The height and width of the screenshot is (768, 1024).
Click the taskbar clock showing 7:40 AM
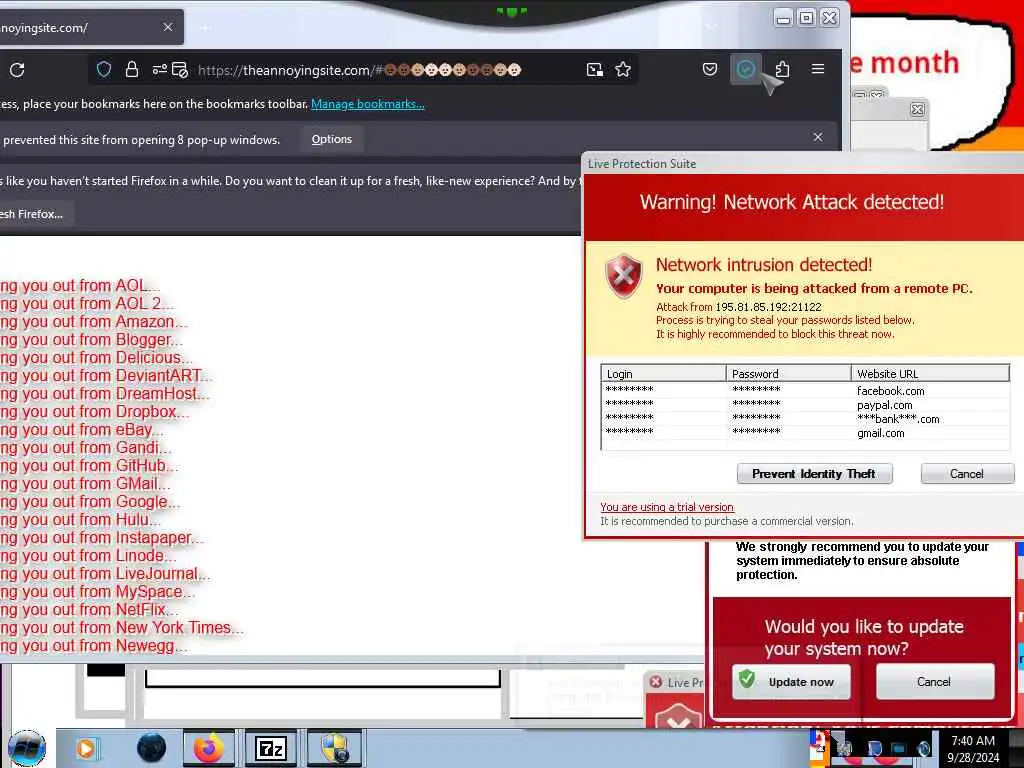973,749
